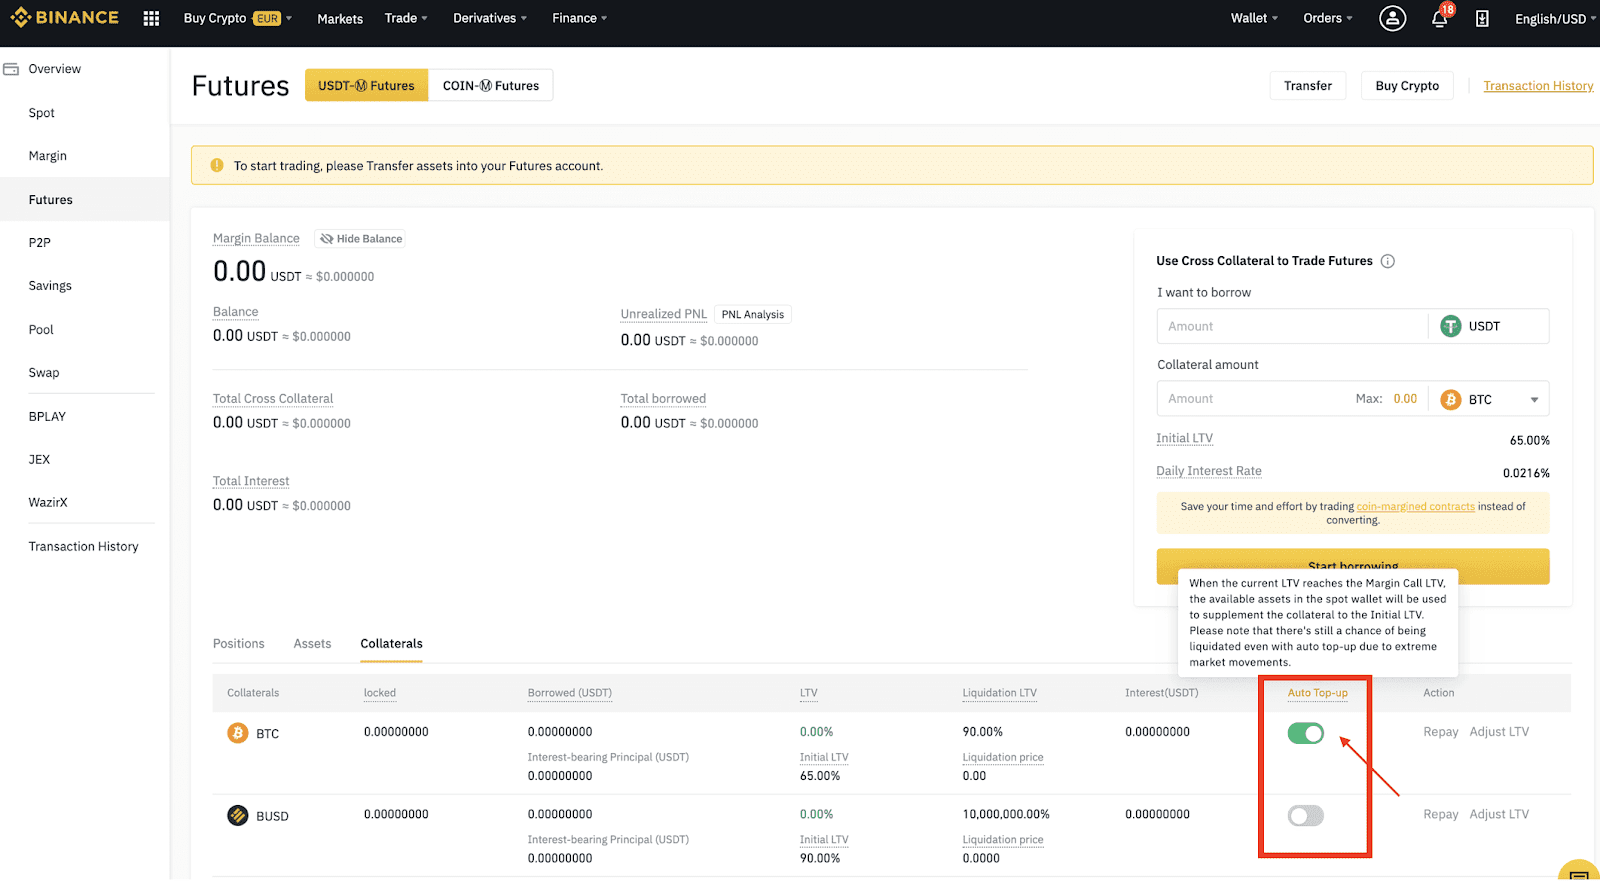The height and width of the screenshot is (881, 1600).
Task: Open the notifications bell icon
Action: 1439,18
